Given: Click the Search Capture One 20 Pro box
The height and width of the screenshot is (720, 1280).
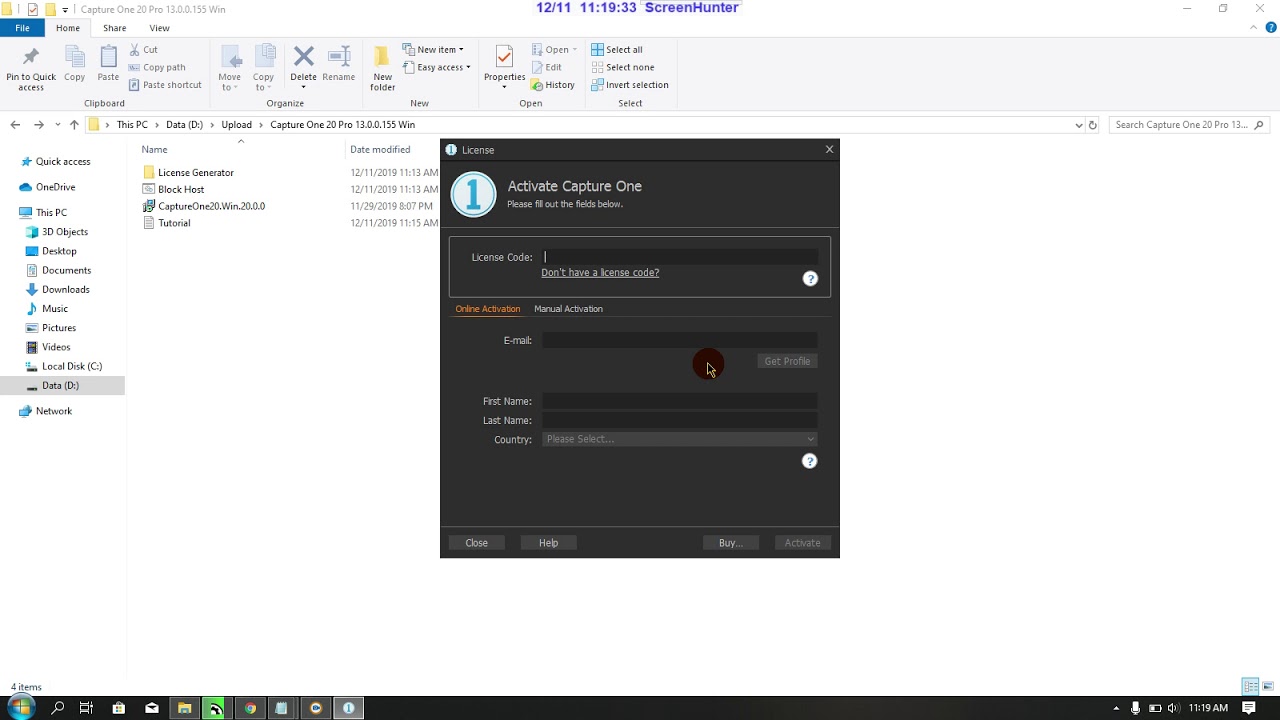Looking at the screenshot, I should 1189,125.
